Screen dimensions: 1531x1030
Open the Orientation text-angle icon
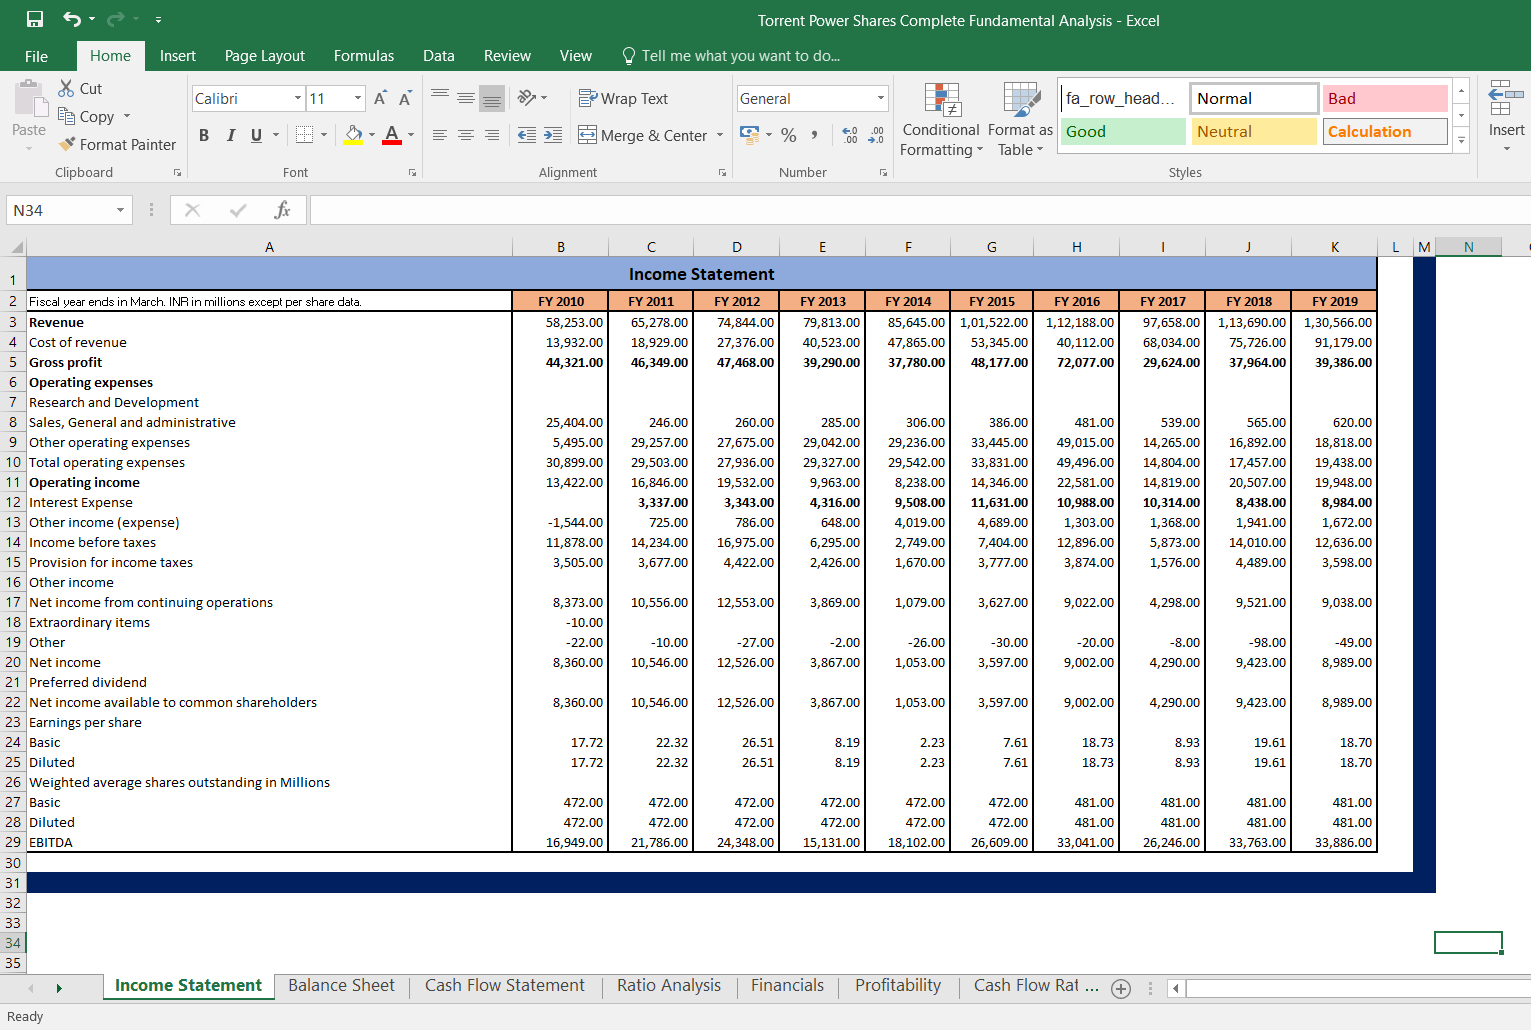[527, 98]
